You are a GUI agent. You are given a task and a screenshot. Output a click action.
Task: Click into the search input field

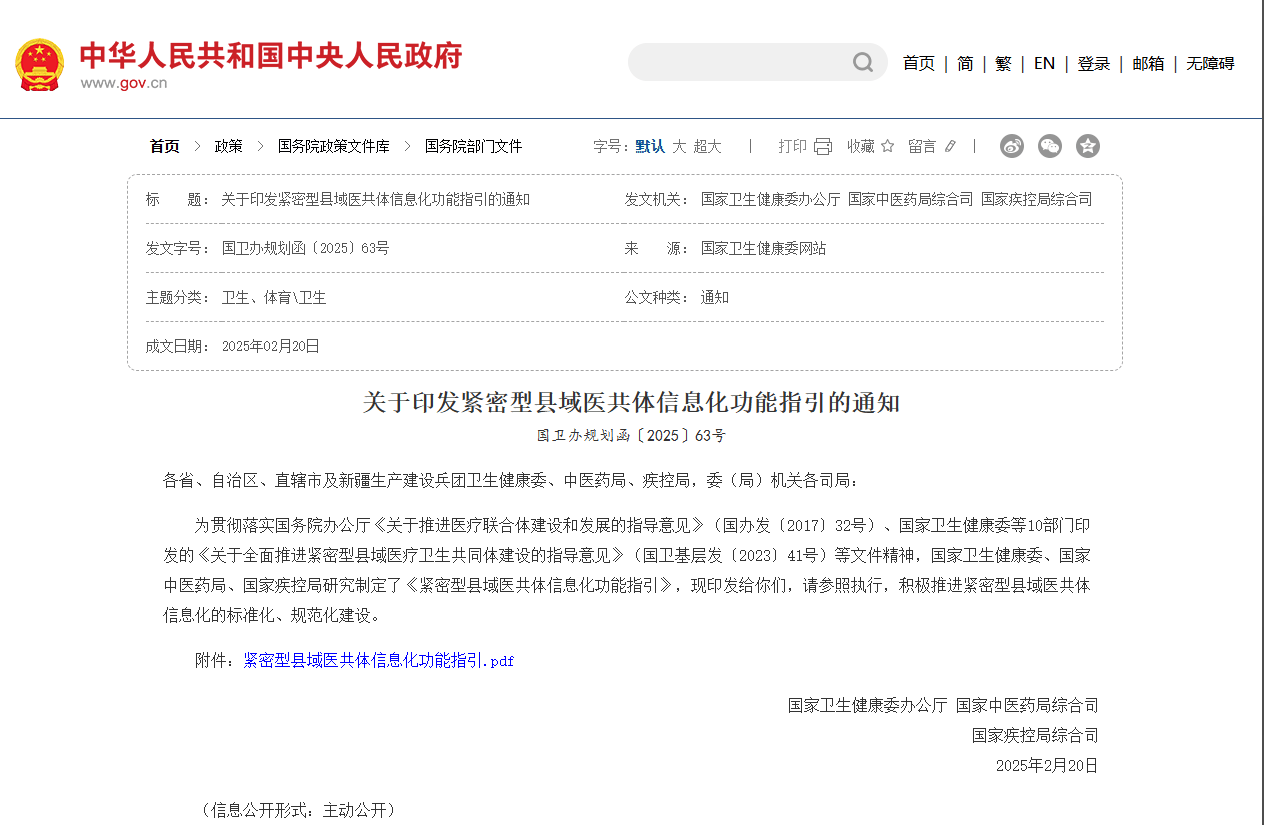pos(740,63)
